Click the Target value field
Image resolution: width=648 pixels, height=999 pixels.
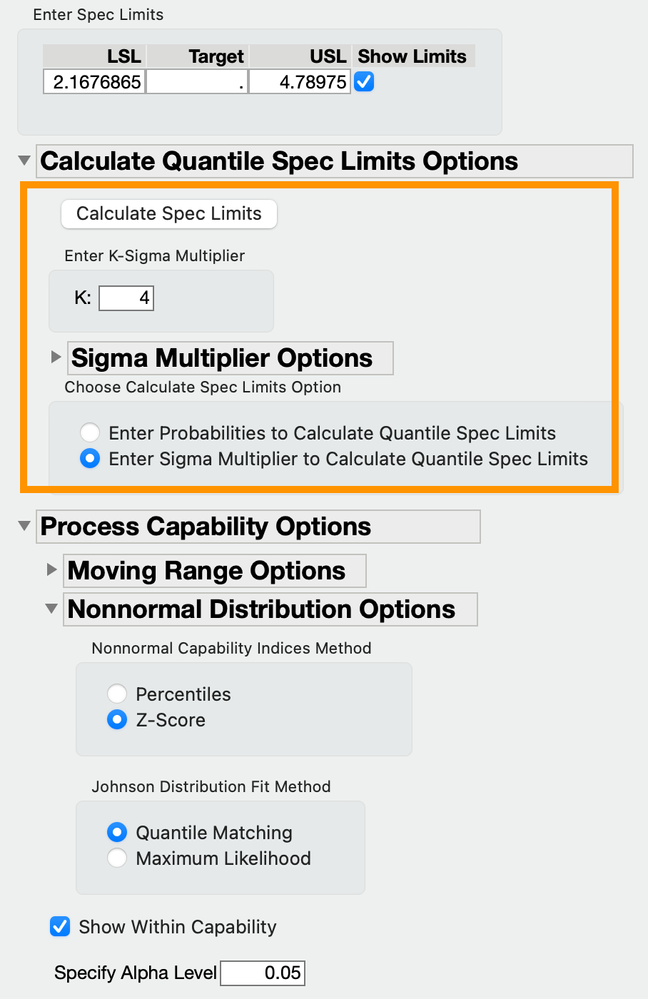[197, 82]
